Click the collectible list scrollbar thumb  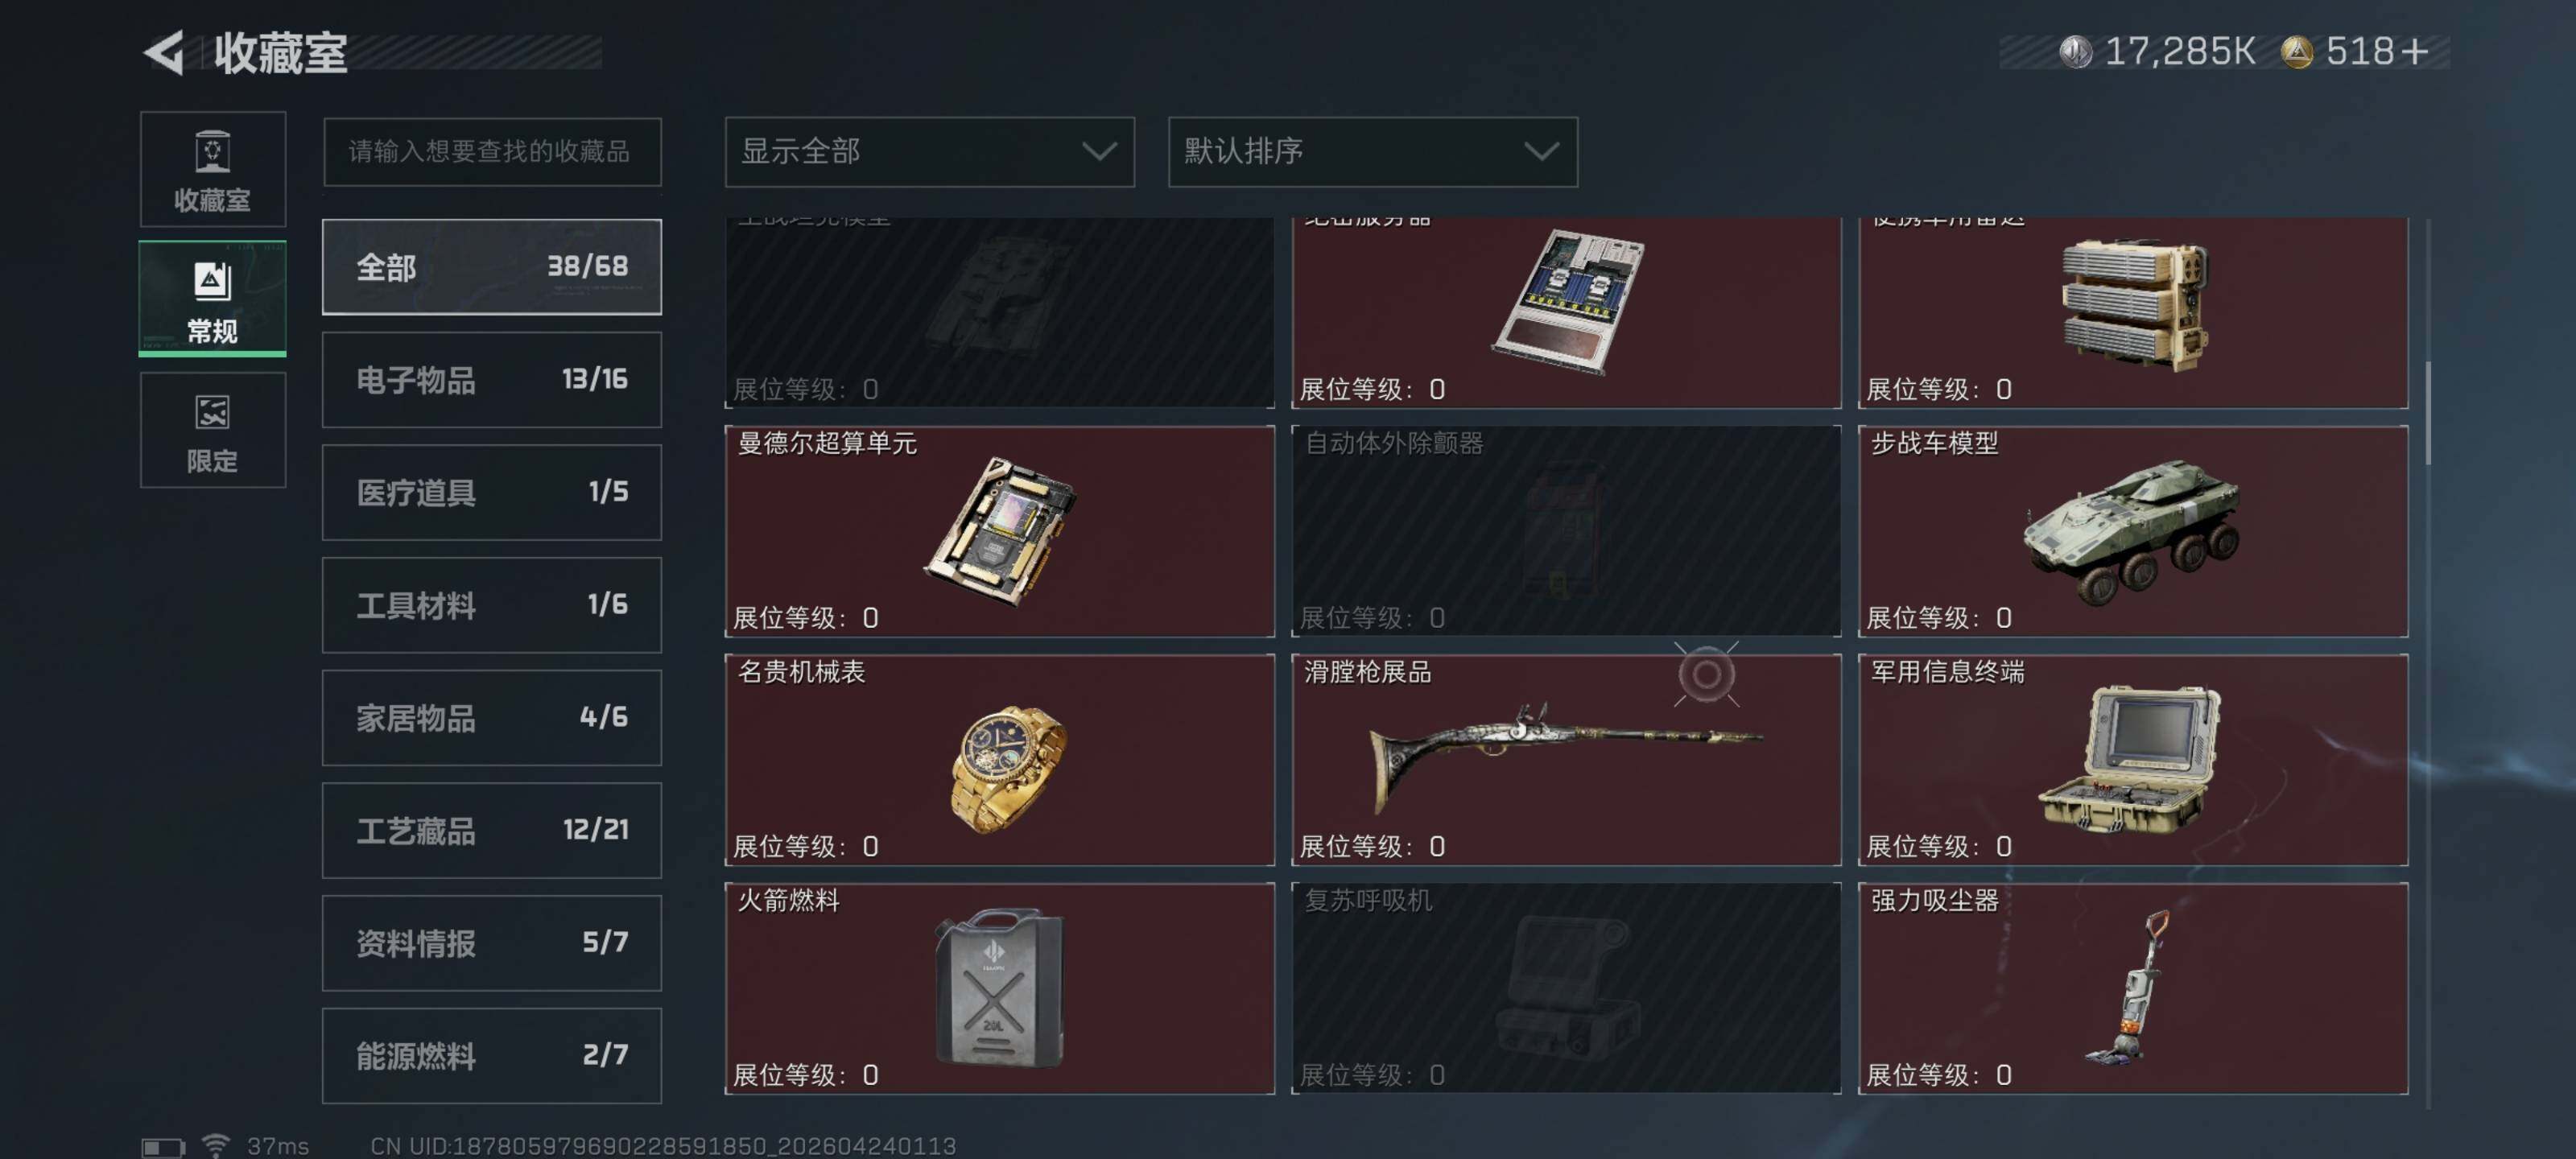2427,412
